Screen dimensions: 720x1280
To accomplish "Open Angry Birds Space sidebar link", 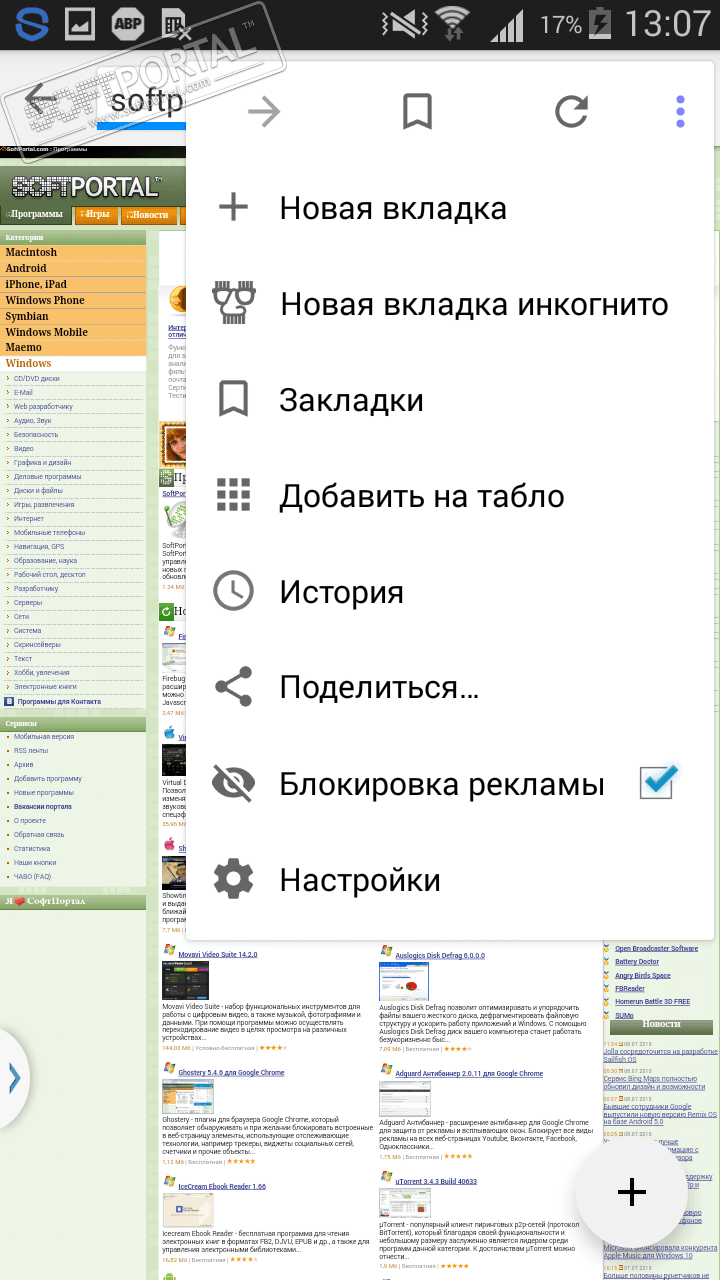I will 643,975.
